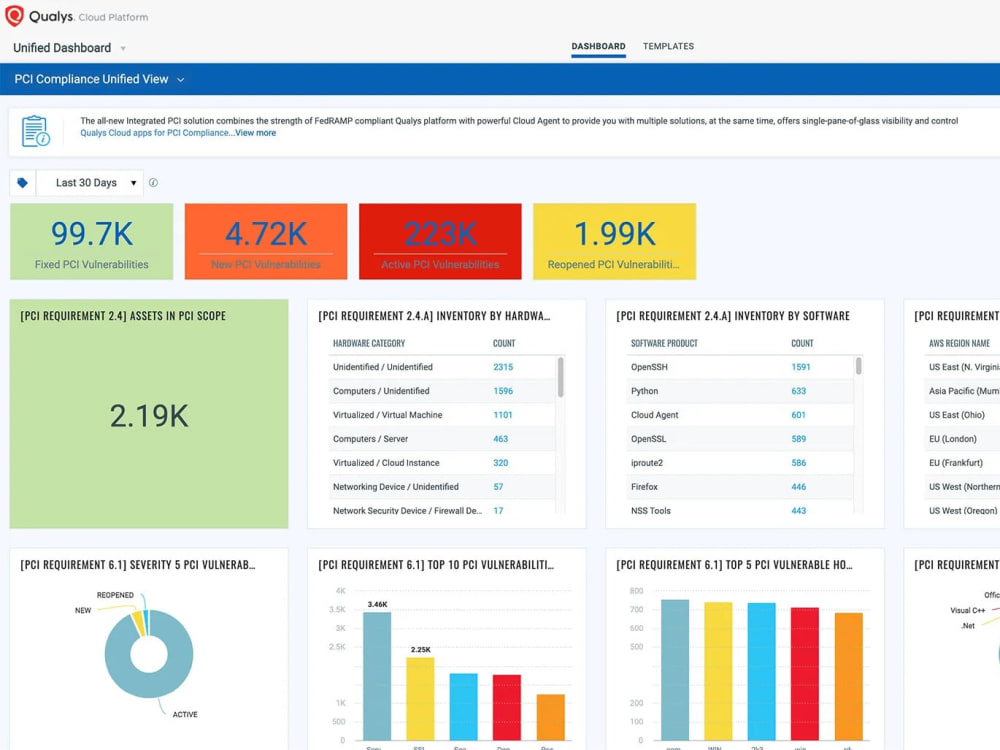Click the Inventory by Software table scrollbar
Image resolution: width=1000 pixels, height=750 pixels.
[858, 366]
